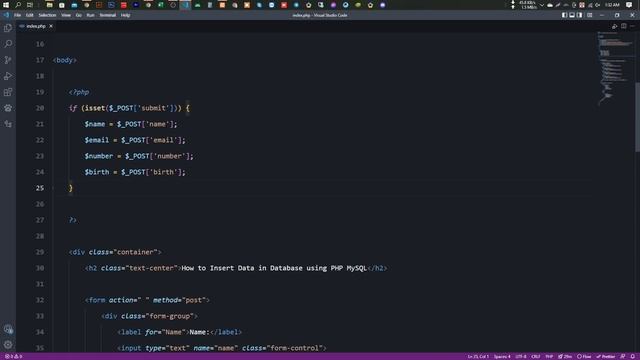Change file encoding via UTF-8 in the status bar
Screen dimensions: 640x360
click(x=521, y=357)
